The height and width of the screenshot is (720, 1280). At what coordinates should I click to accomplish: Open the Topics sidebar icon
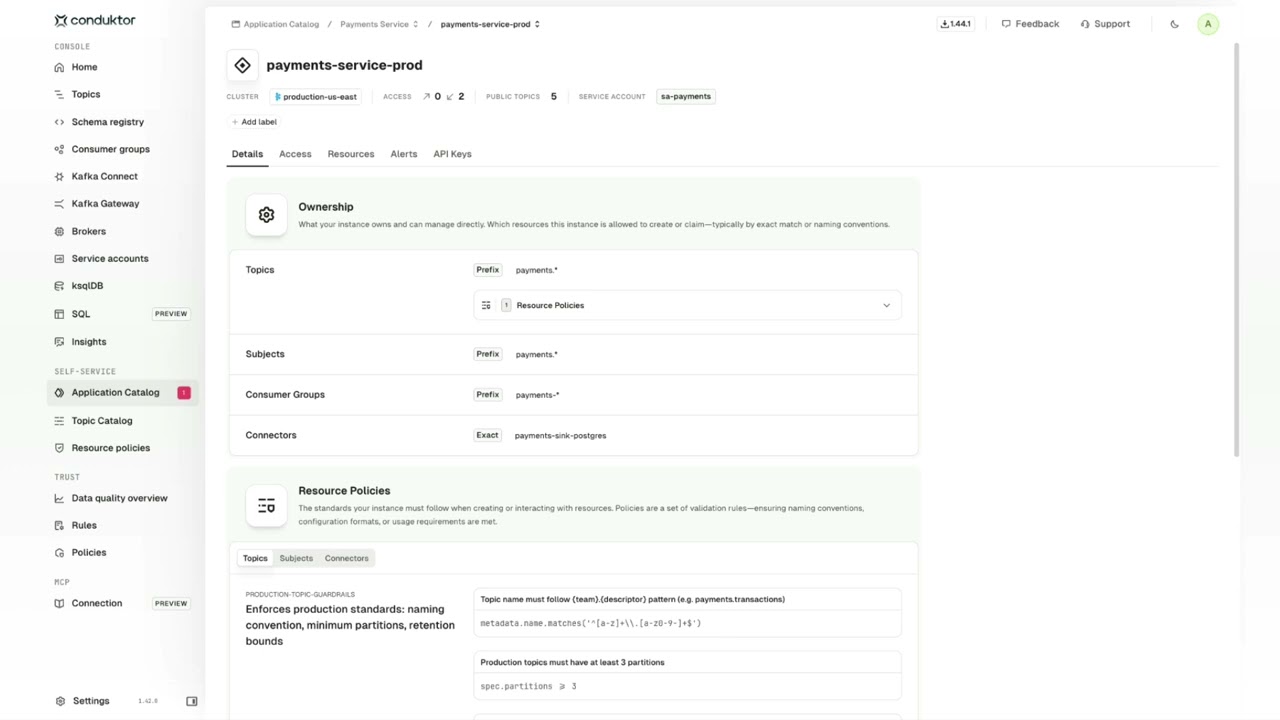(x=60, y=94)
